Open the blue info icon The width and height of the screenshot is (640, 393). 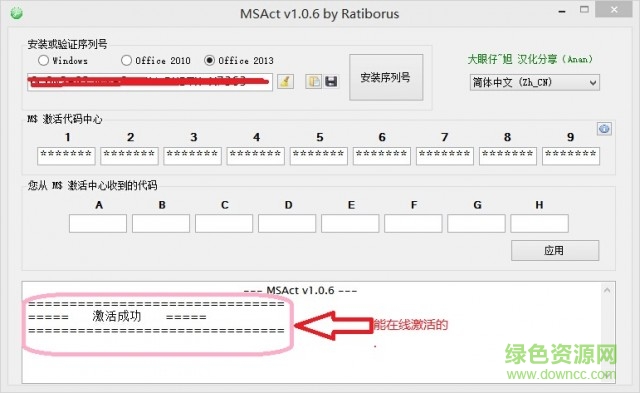(604, 129)
